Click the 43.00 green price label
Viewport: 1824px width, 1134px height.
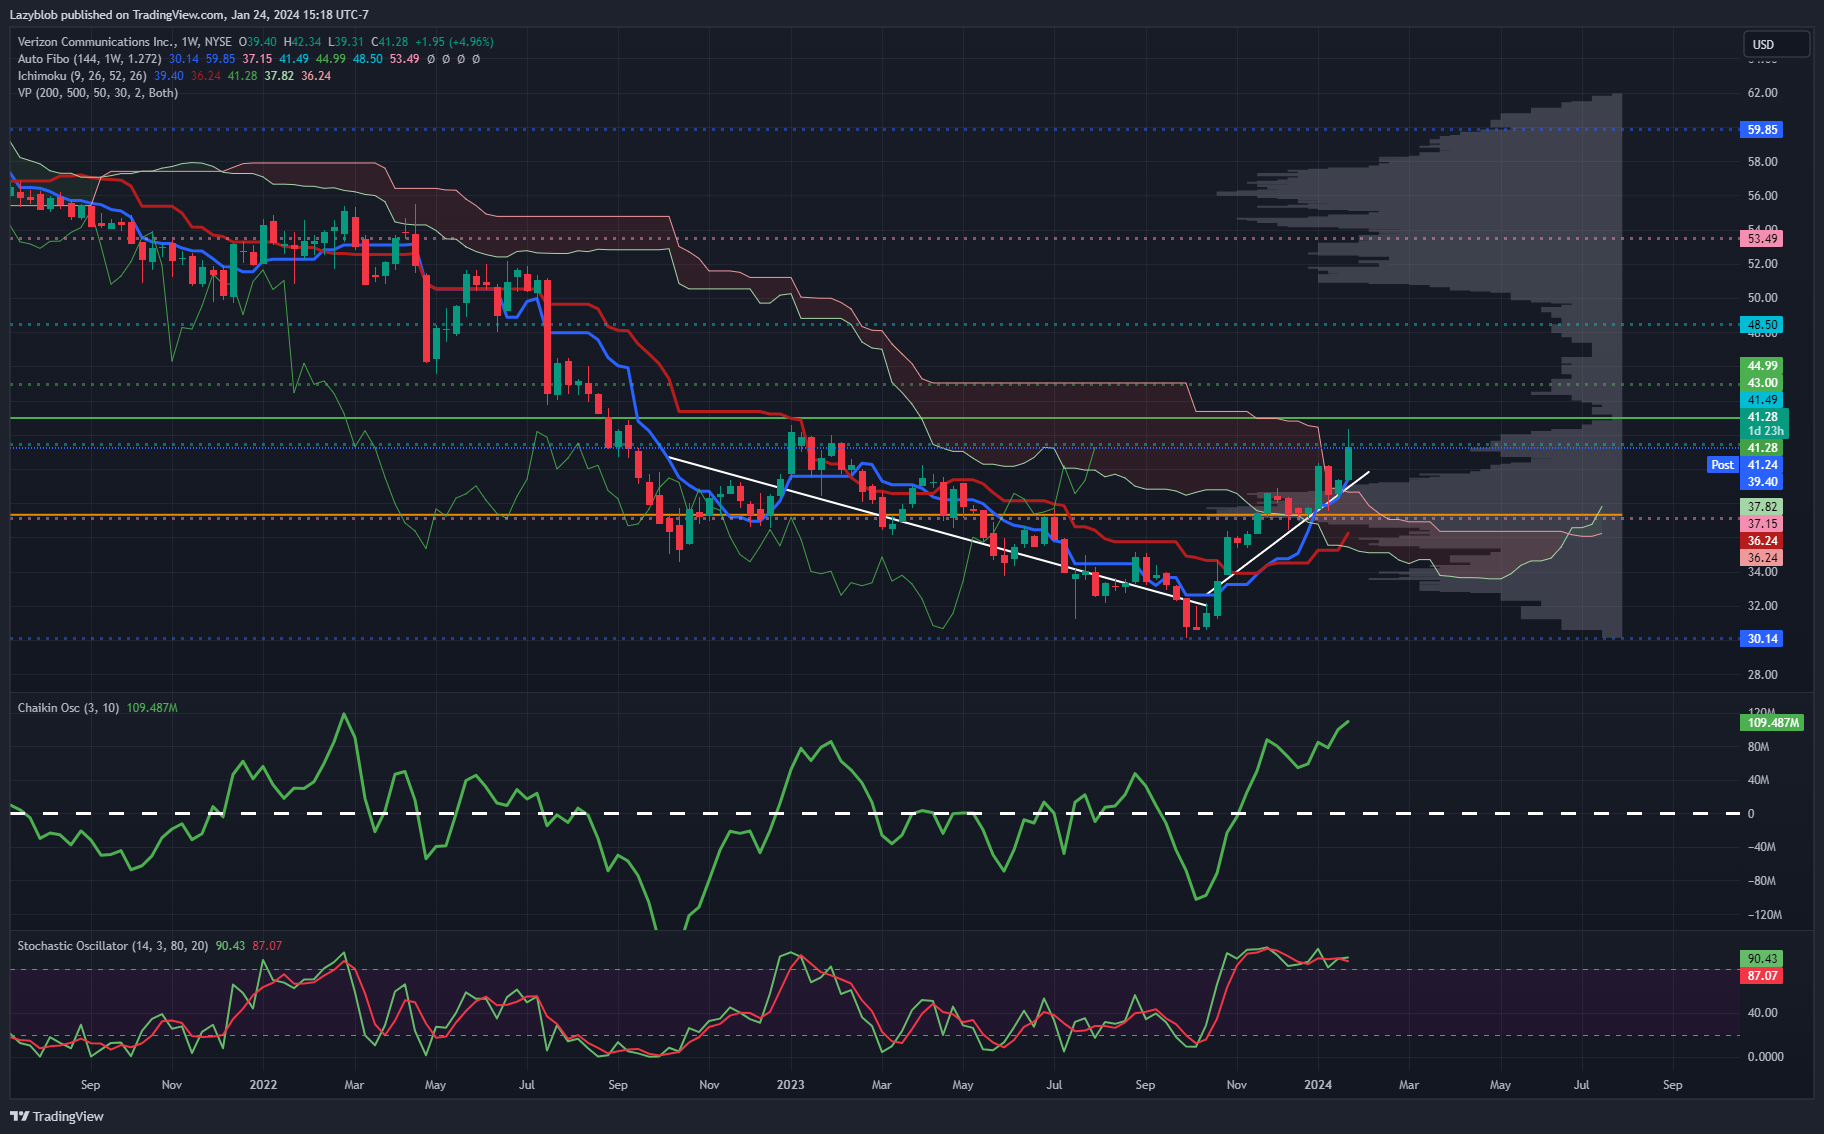tap(1762, 383)
